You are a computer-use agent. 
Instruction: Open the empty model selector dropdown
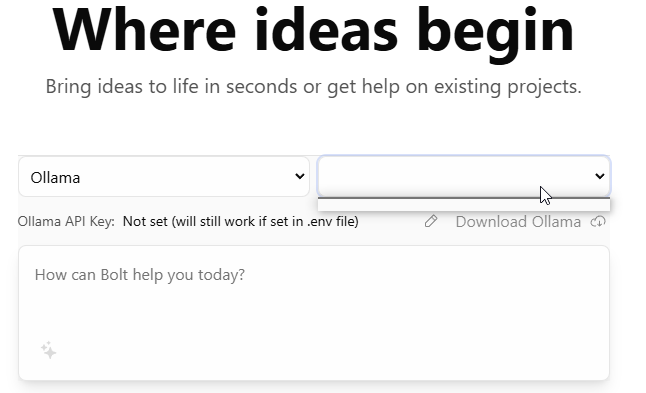tap(464, 176)
